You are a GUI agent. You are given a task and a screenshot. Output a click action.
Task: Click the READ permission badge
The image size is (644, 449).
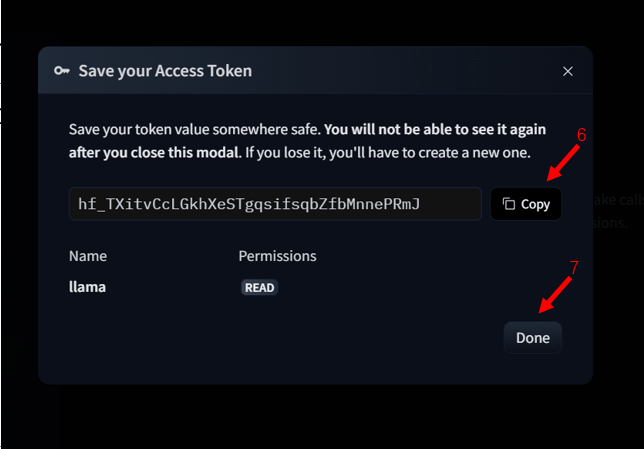pyautogui.click(x=259, y=288)
